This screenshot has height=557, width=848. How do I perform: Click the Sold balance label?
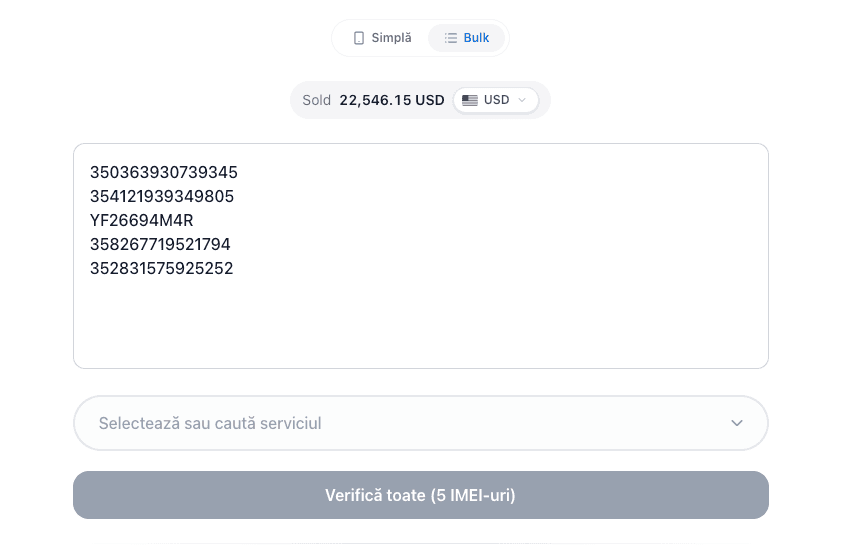tap(316, 100)
